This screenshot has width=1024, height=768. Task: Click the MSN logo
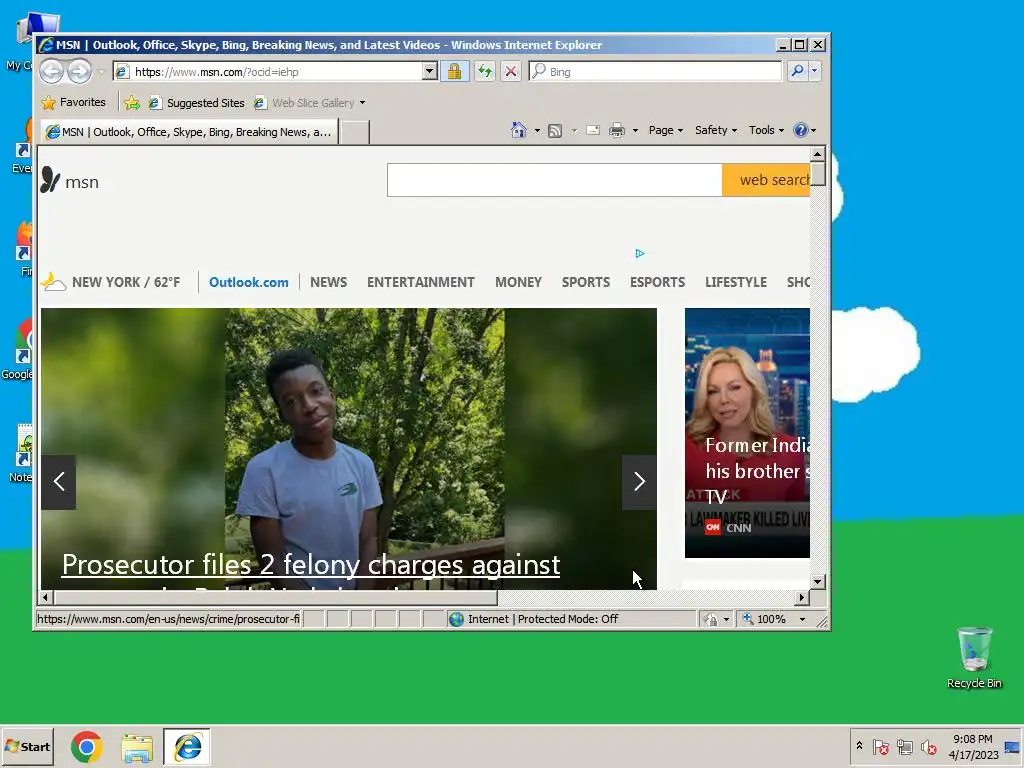[69, 180]
